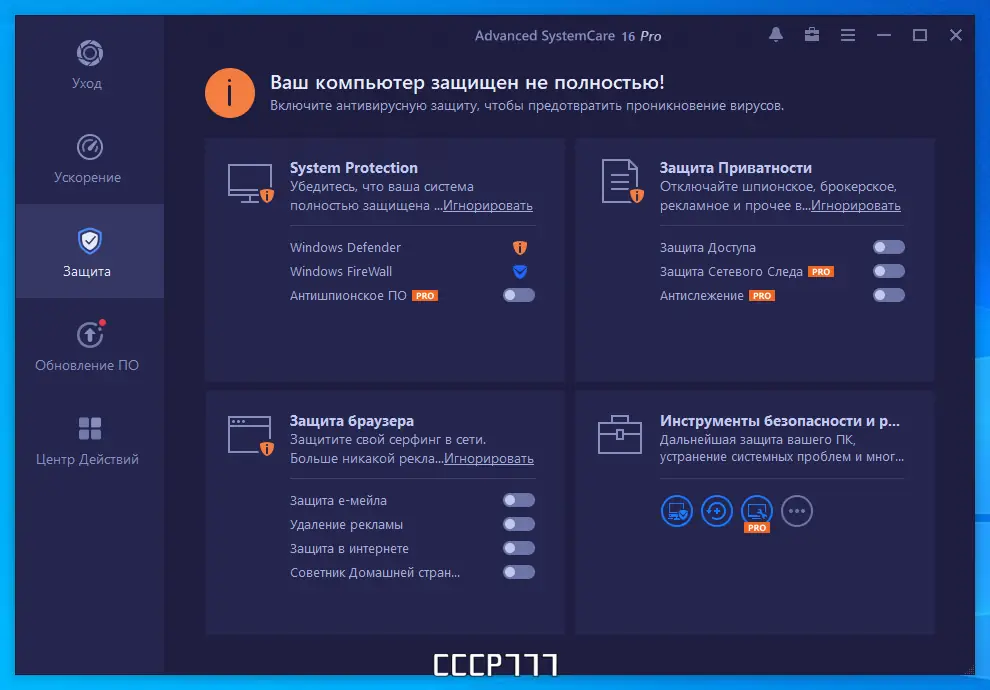
Task: Click the Инструменты безопасности toolbox icon
Action: (620, 434)
